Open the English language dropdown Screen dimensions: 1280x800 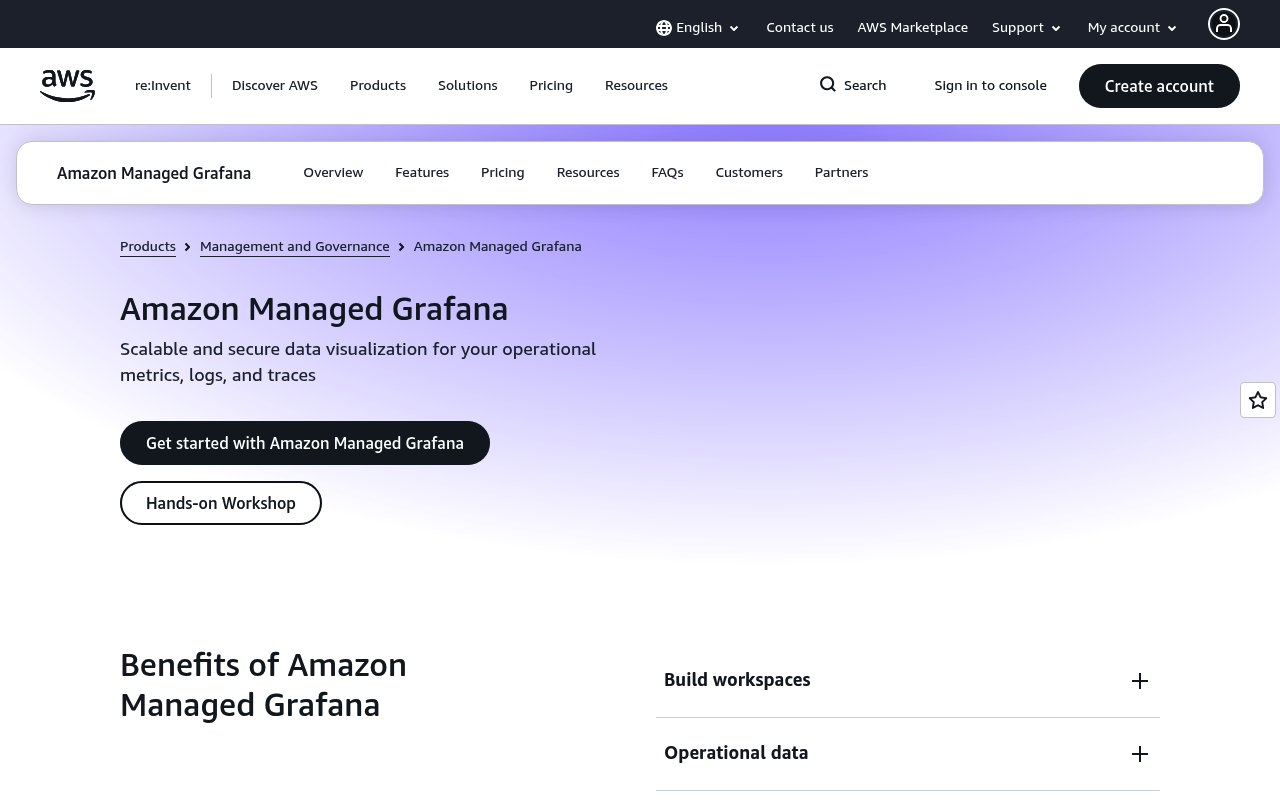(x=698, y=28)
